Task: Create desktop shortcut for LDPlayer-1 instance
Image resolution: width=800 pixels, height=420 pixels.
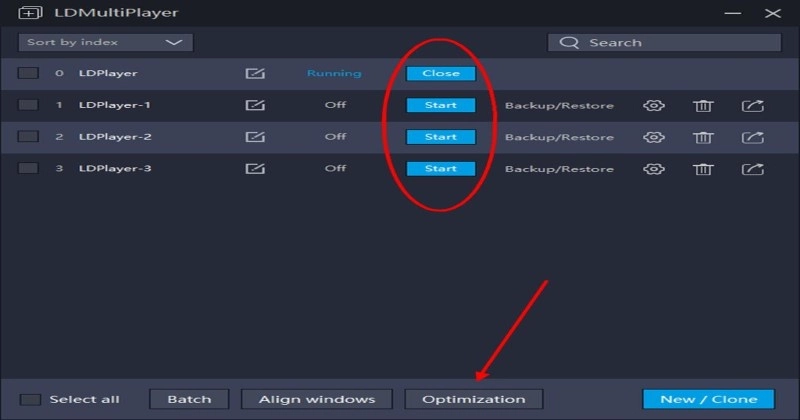Action: [x=752, y=105]
